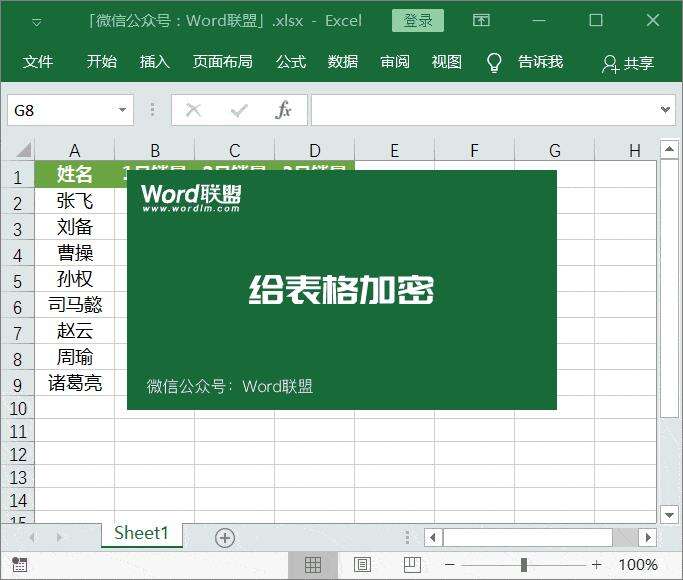Expand the formula bar chevron
The image size is (683, 580).
[665, 110]
